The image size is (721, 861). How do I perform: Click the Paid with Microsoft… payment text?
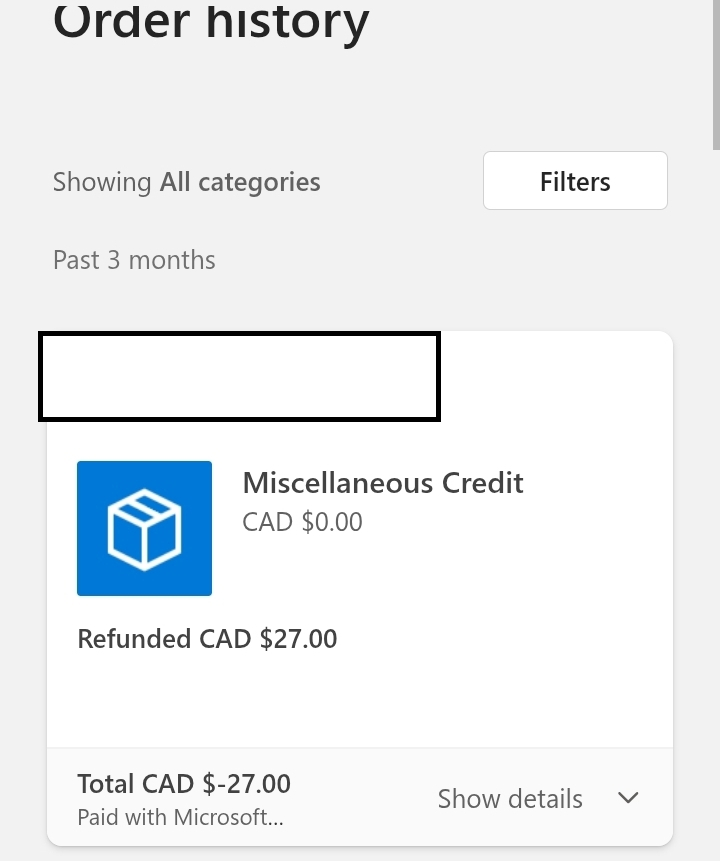[181, 817]
